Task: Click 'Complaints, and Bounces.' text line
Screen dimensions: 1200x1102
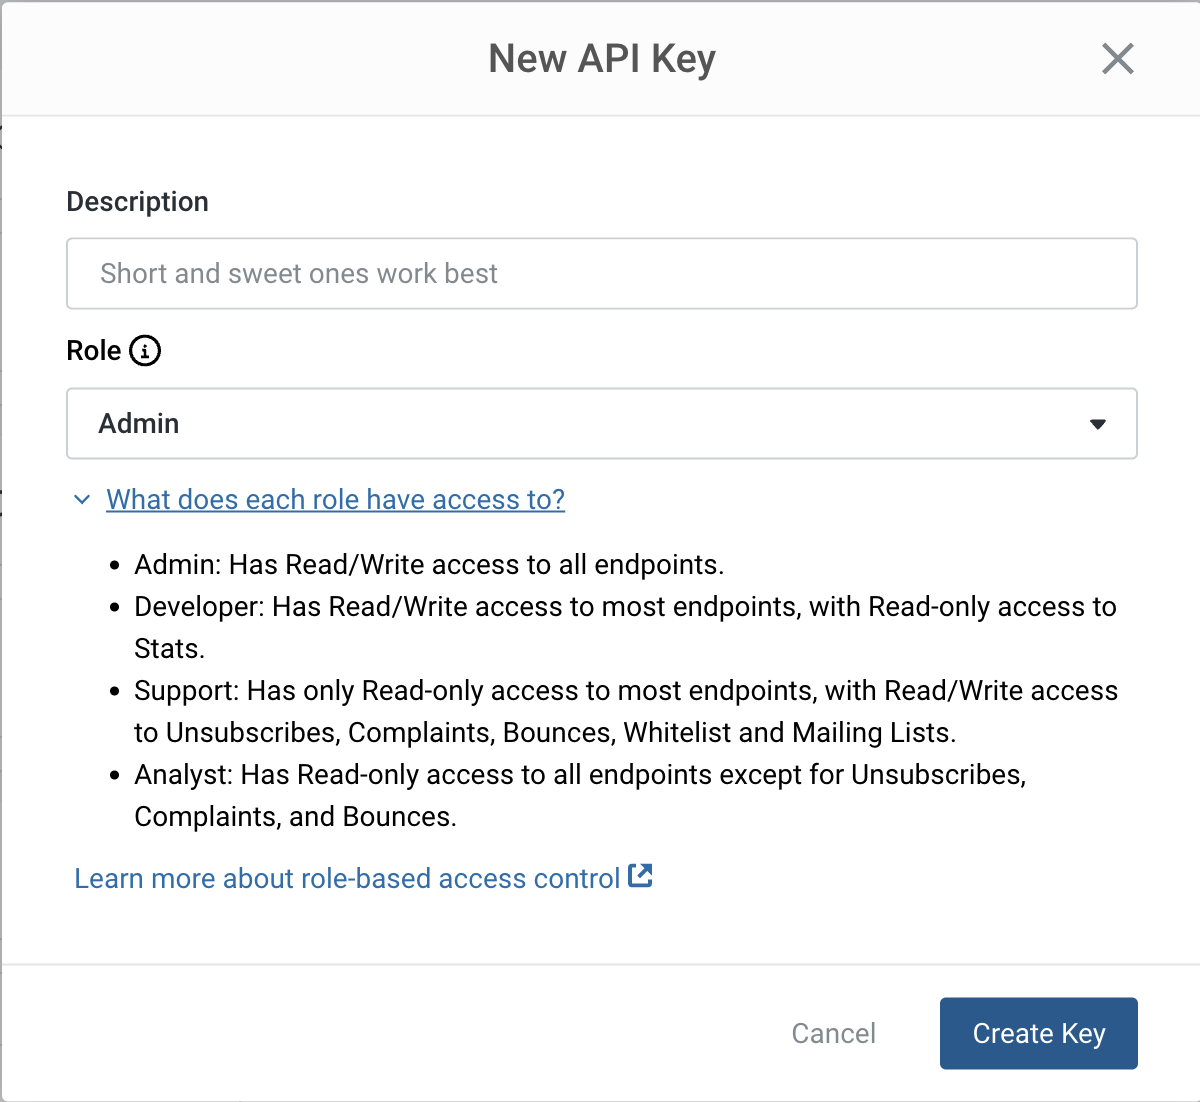Action: click(x=295, y=817)
